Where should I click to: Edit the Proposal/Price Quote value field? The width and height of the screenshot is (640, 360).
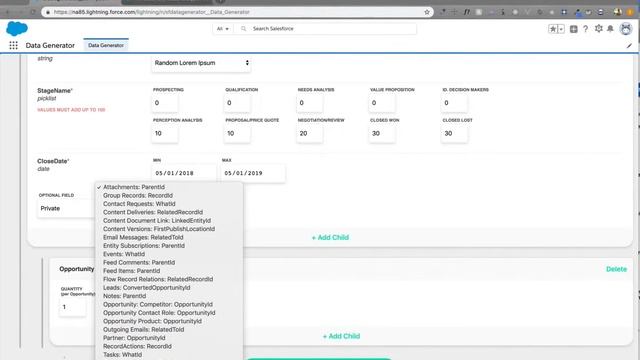coord(237,133)
